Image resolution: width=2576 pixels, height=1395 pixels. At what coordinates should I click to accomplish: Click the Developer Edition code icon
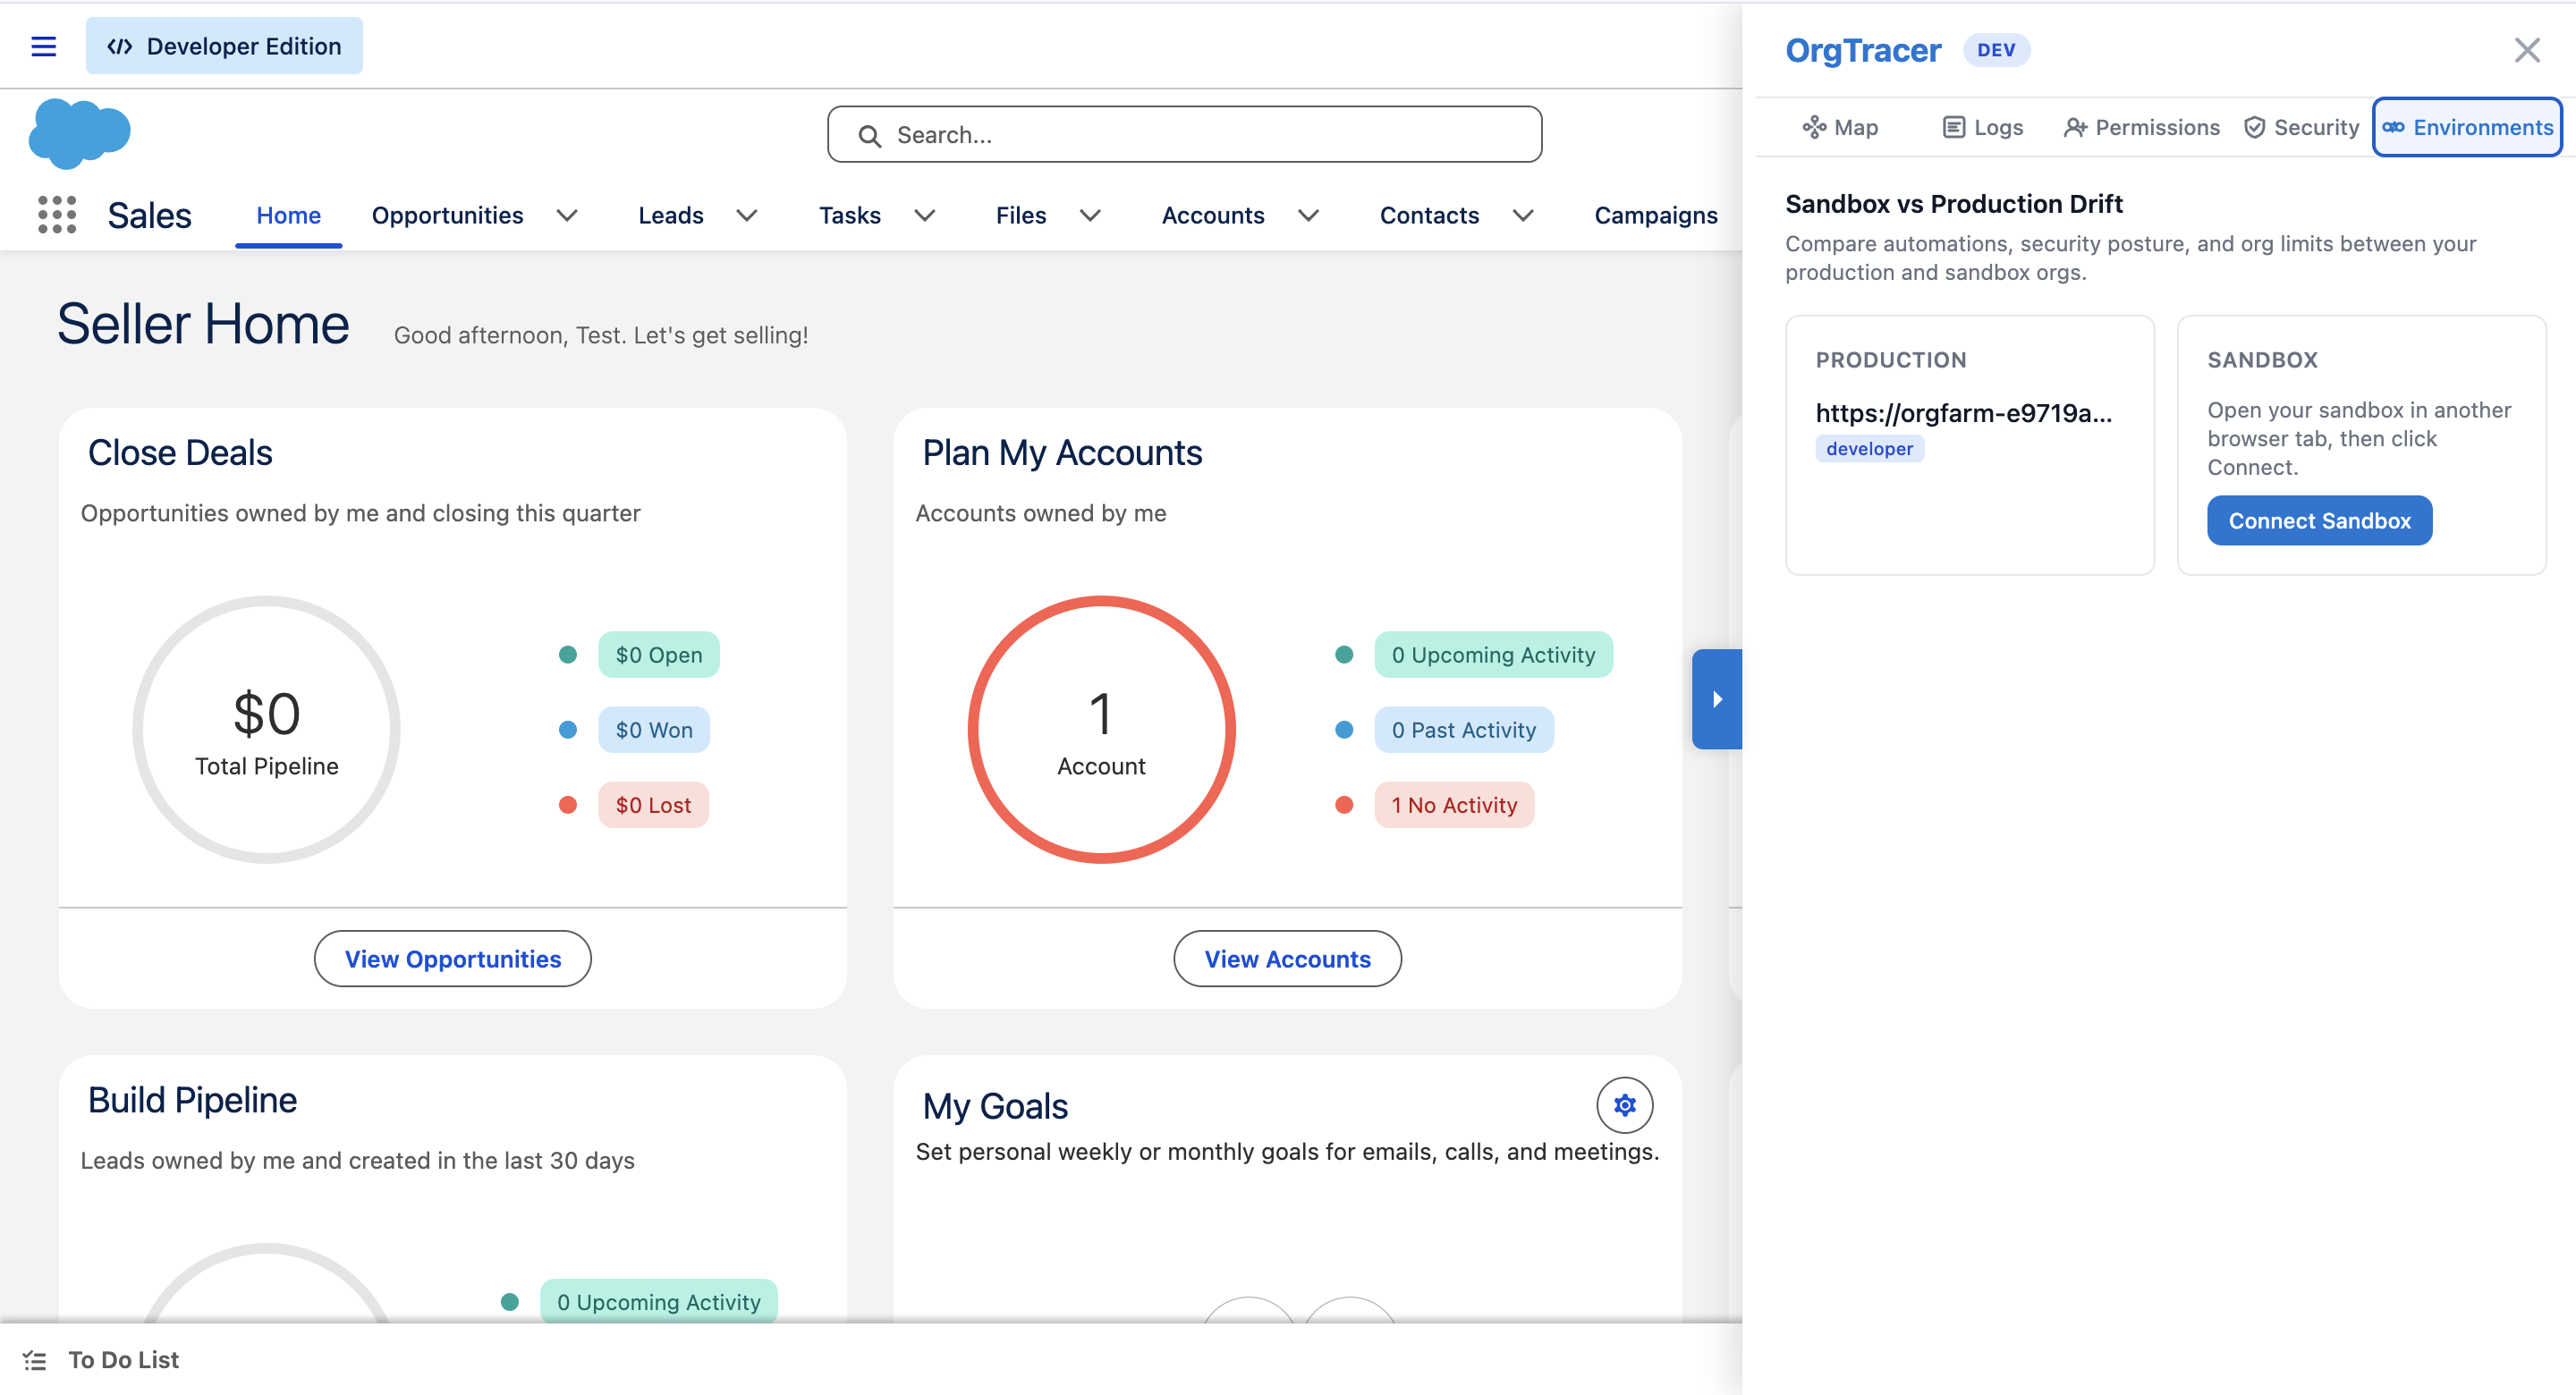point(120,46)
